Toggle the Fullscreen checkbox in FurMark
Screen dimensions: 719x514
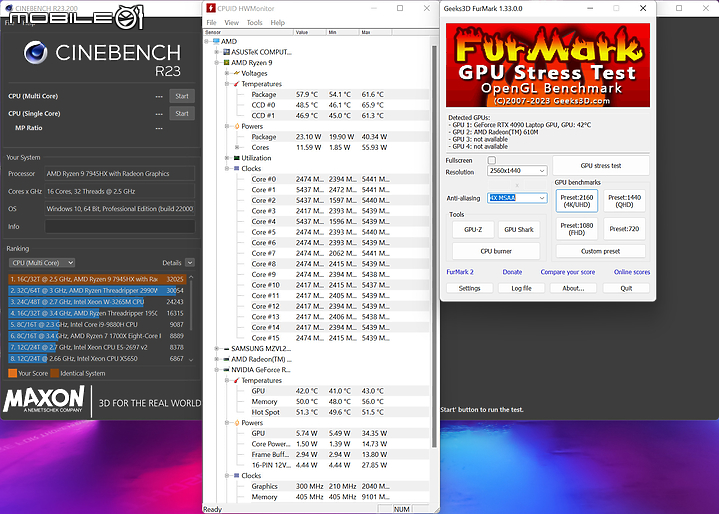(x=492, y=160)
